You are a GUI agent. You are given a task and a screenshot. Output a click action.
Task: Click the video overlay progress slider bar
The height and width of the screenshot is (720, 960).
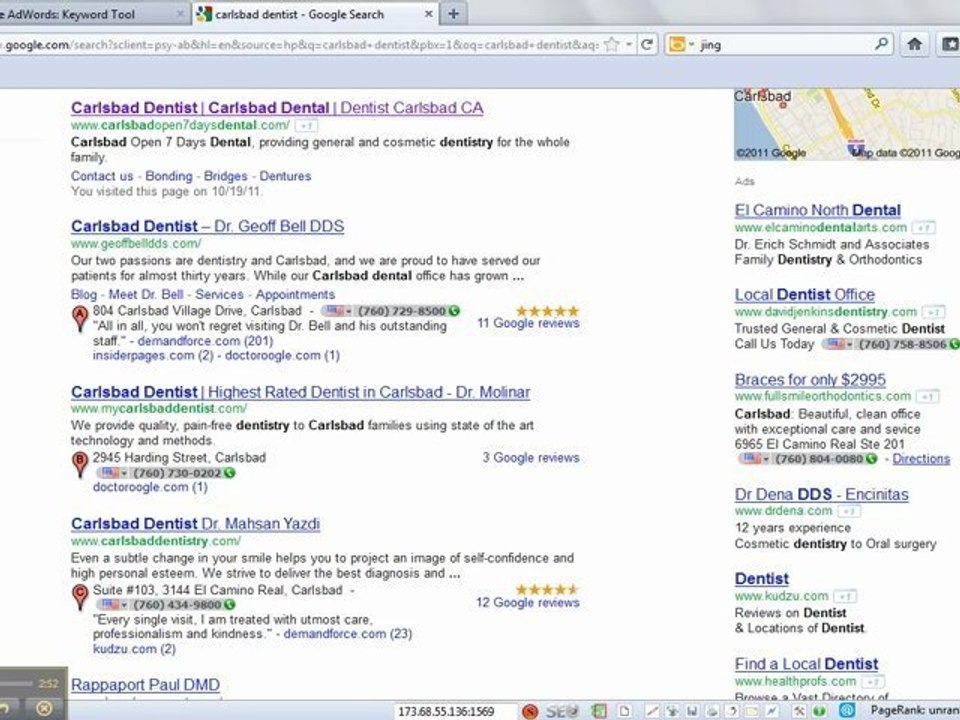pos(17,683)
